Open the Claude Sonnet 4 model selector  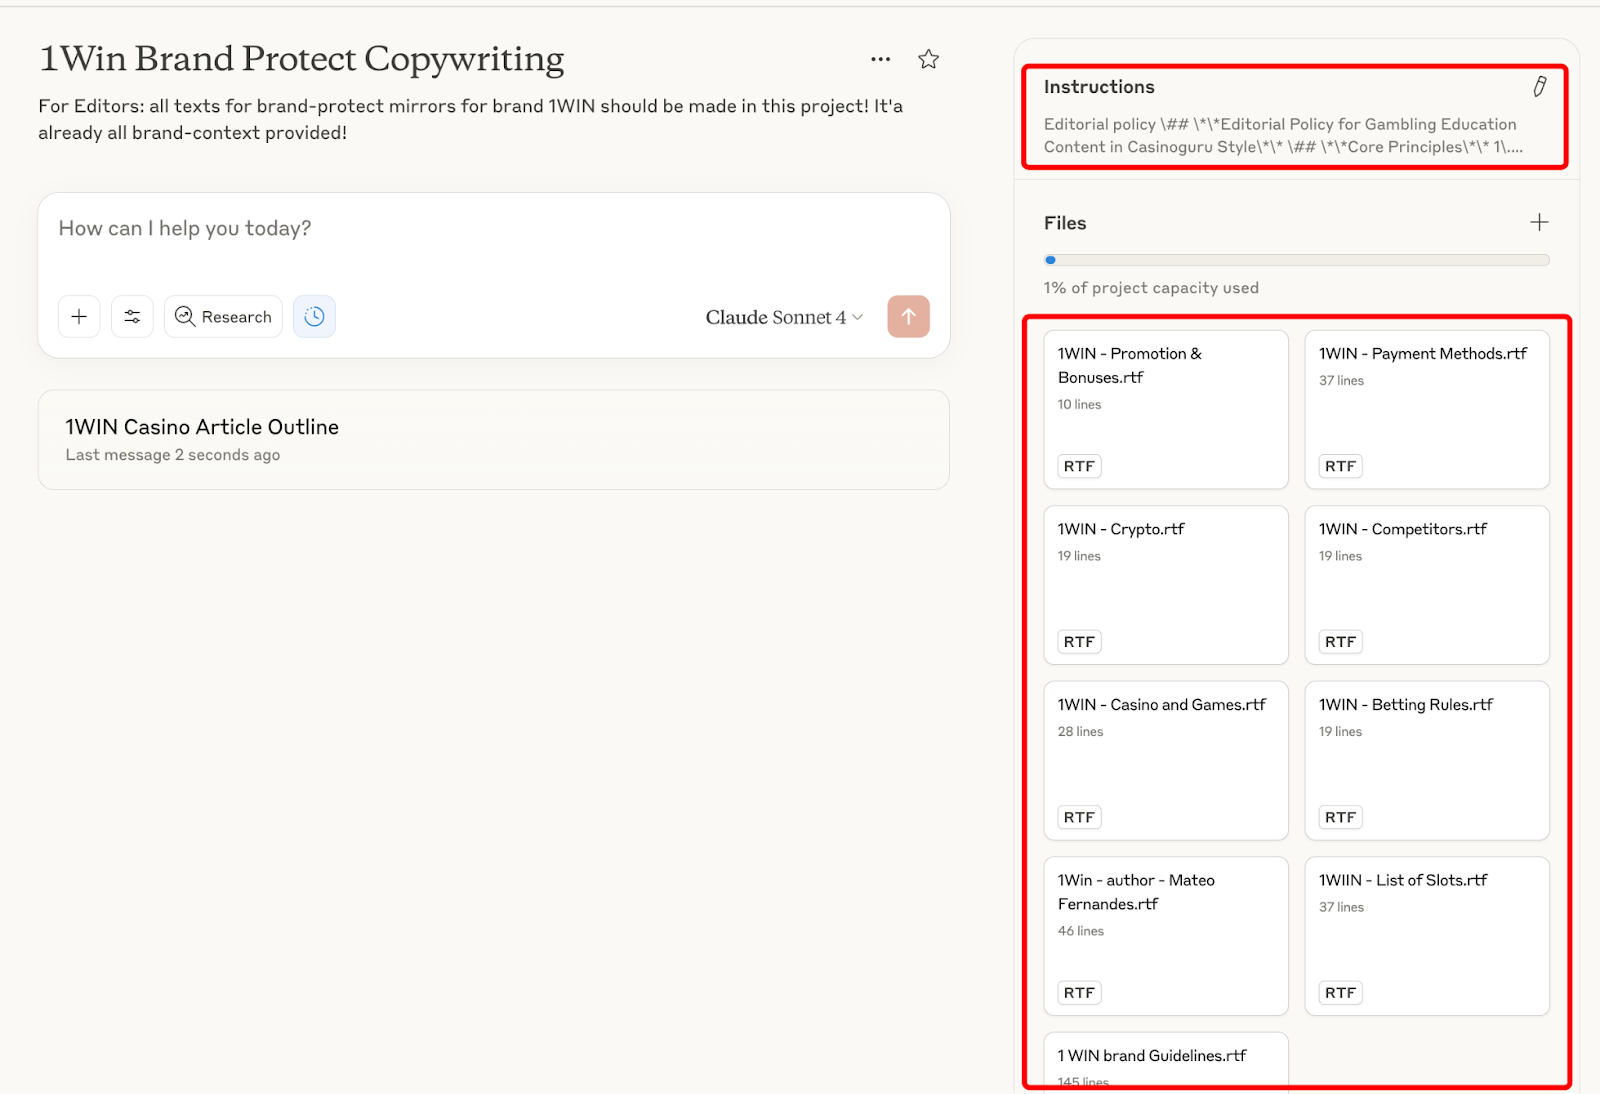(783, 317)
